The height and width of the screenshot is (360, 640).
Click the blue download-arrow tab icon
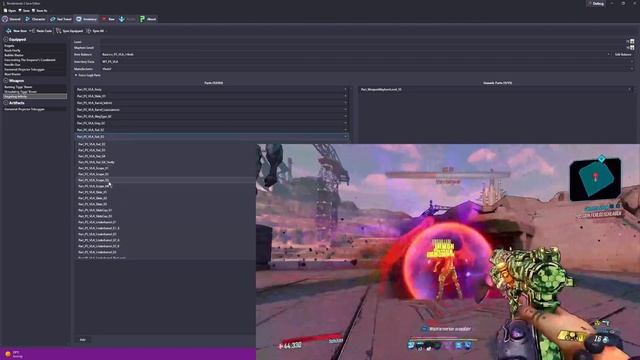[122, 19]
